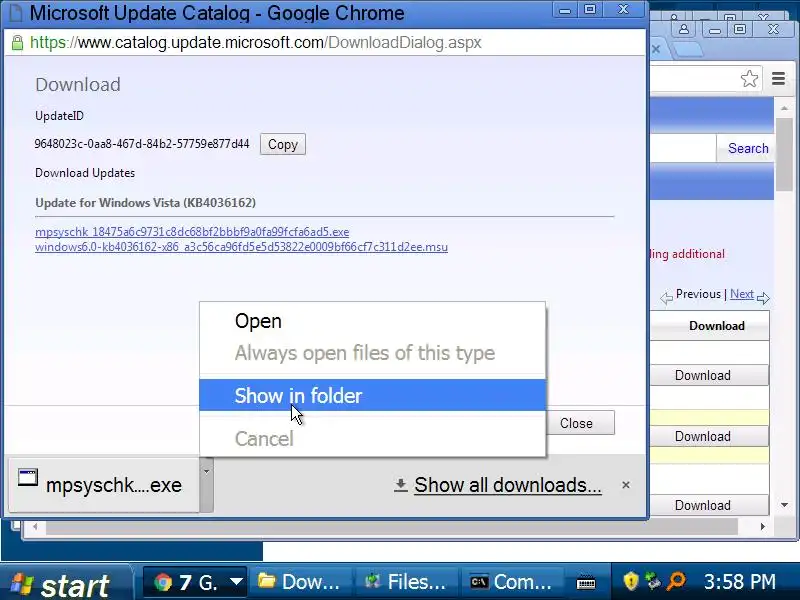Click the Close button in the Download dialog
Screen dimensions: 800x600
(580, 423)
